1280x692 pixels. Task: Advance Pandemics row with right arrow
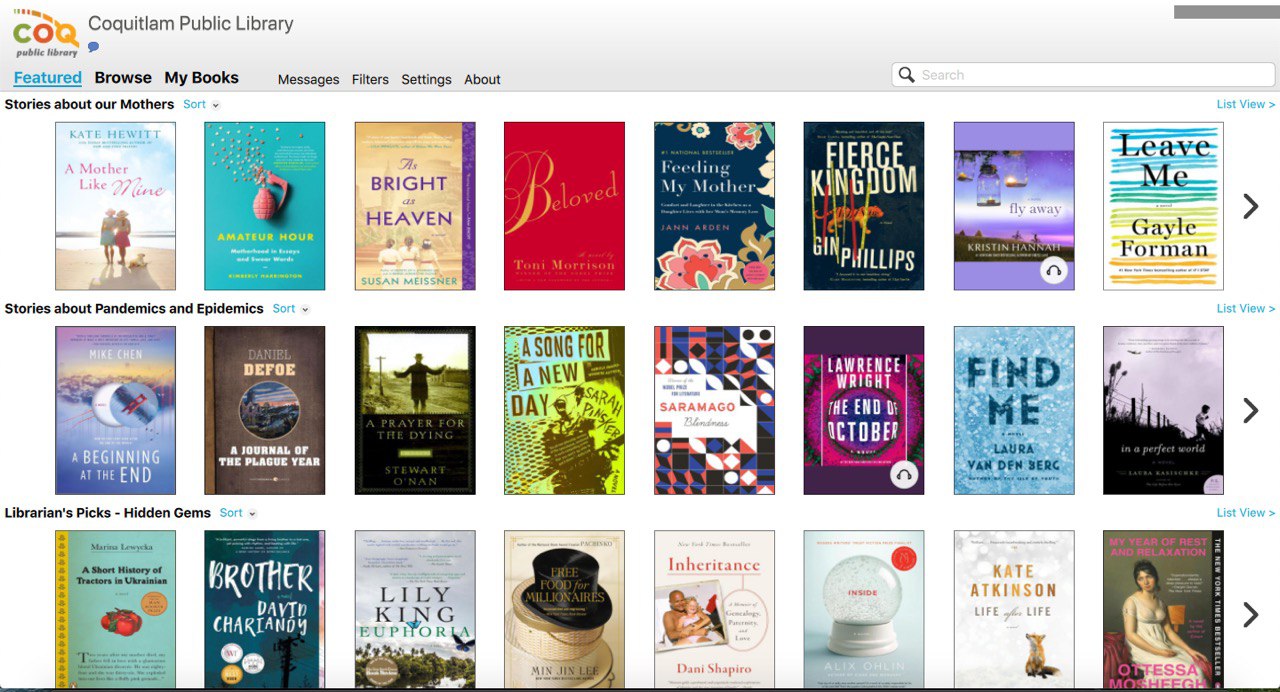(1250, 410)
